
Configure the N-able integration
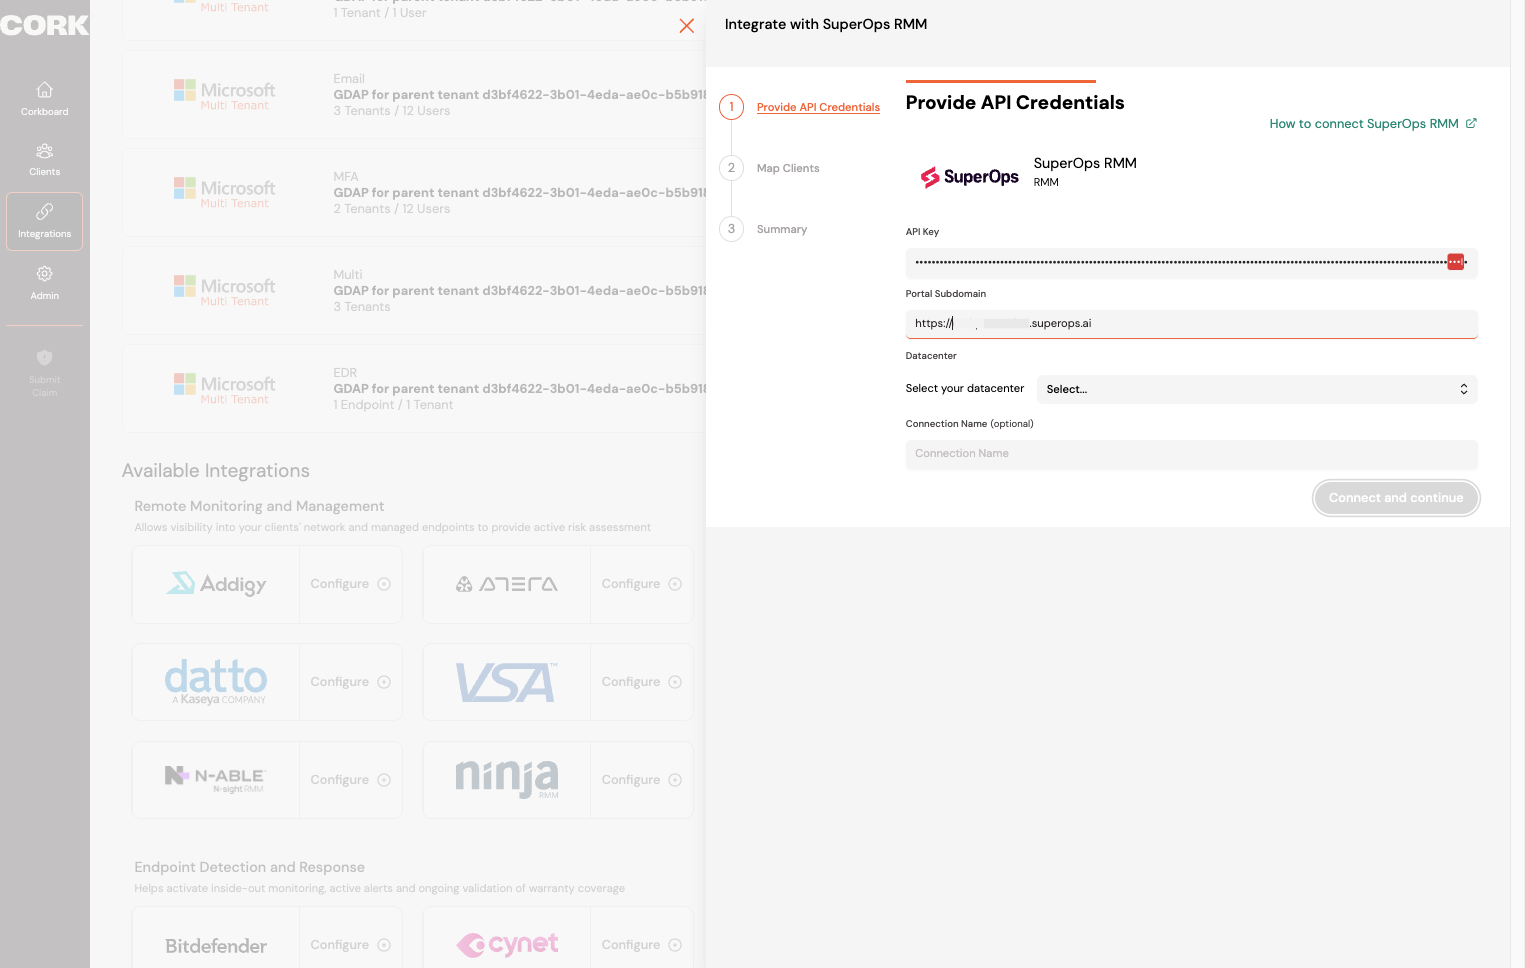click(x=350, y=780)
